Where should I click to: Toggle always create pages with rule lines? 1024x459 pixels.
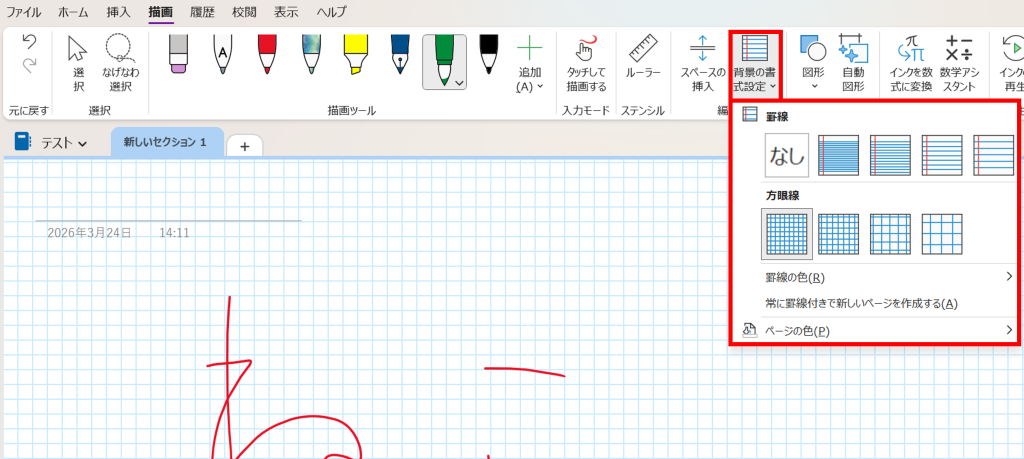(x=861, y=304)
